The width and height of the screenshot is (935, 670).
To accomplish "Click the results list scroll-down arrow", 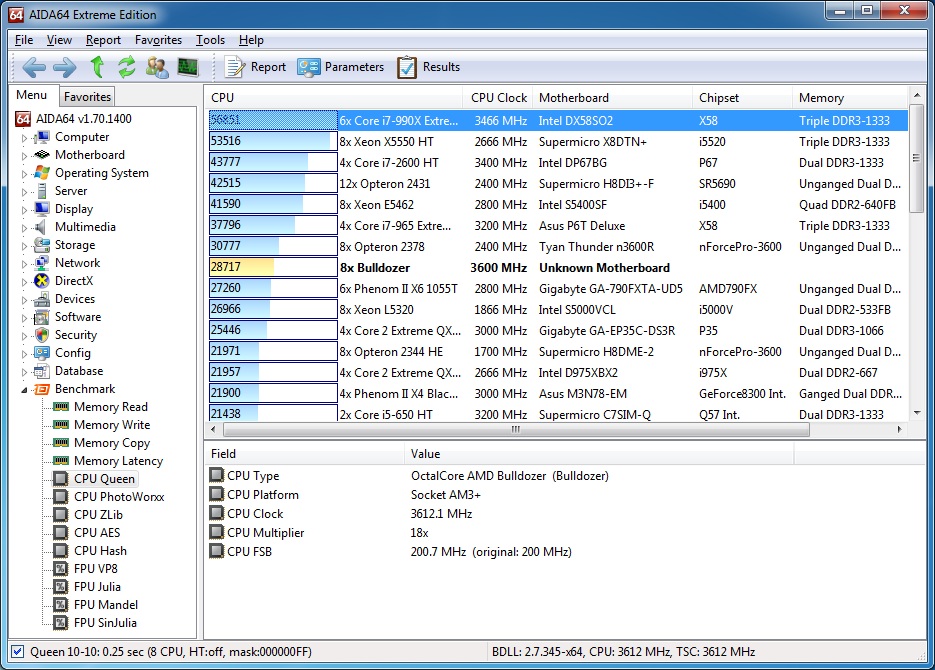I will coord(917,413).
